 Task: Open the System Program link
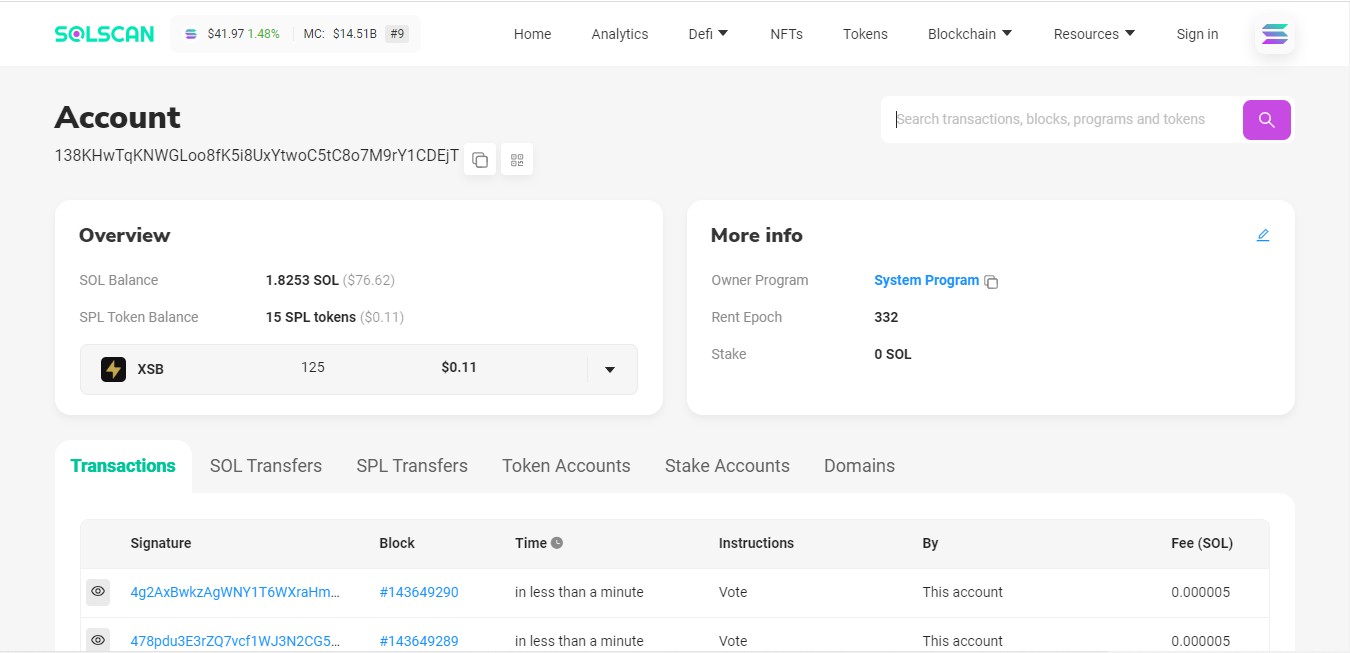tap(926, 281)
